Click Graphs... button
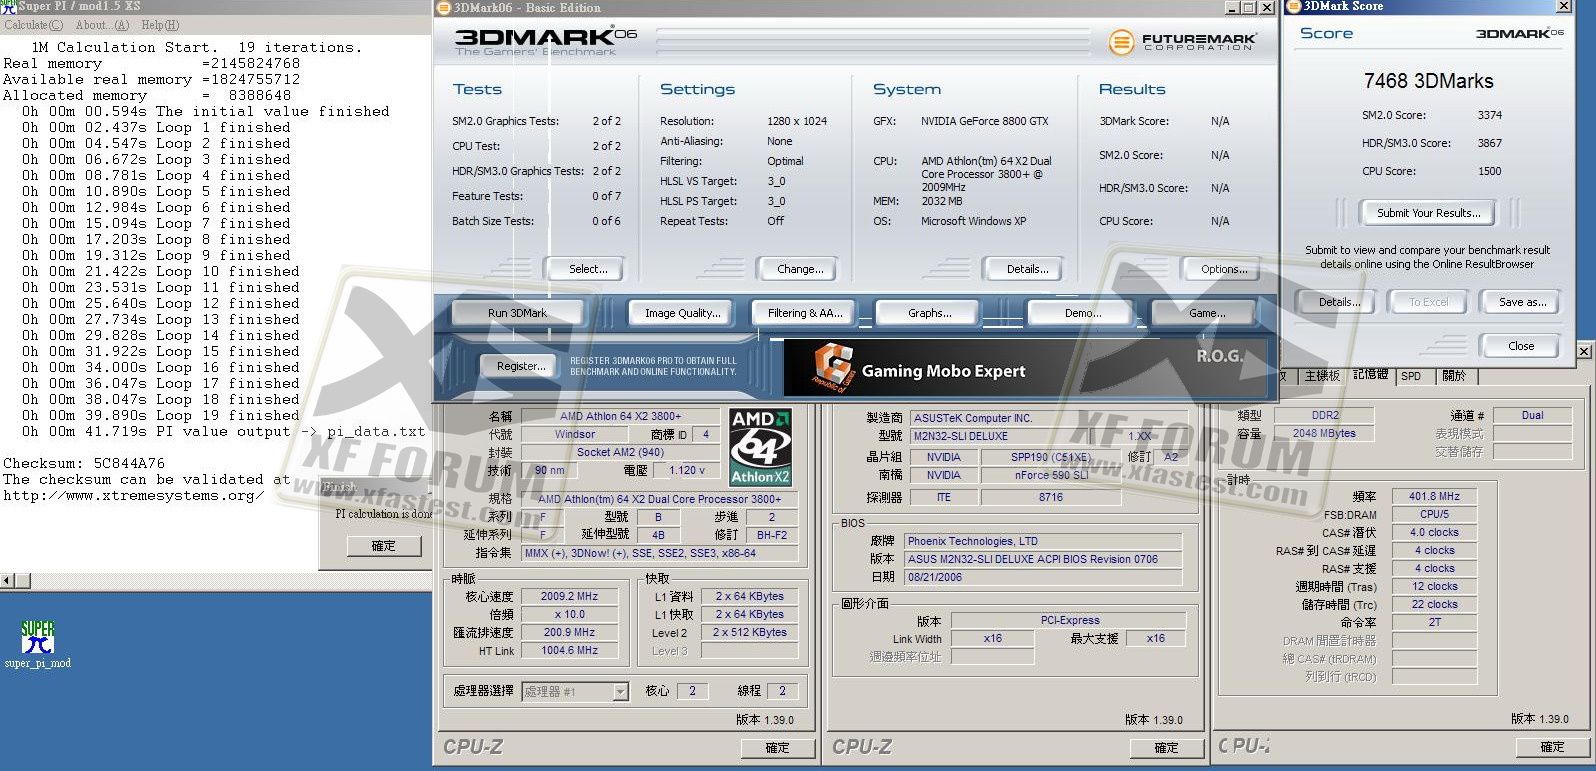1596x771 pixels. (x=929, y=313)
